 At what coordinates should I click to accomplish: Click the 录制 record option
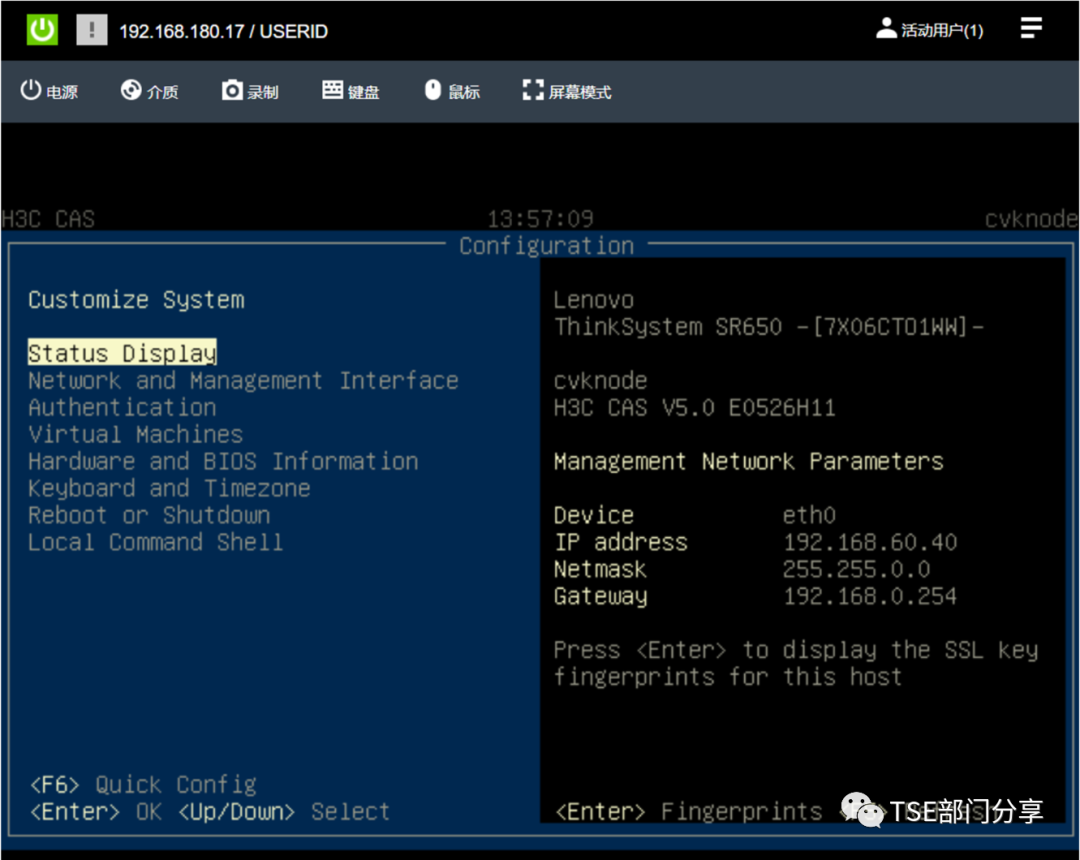click(250, 91)
